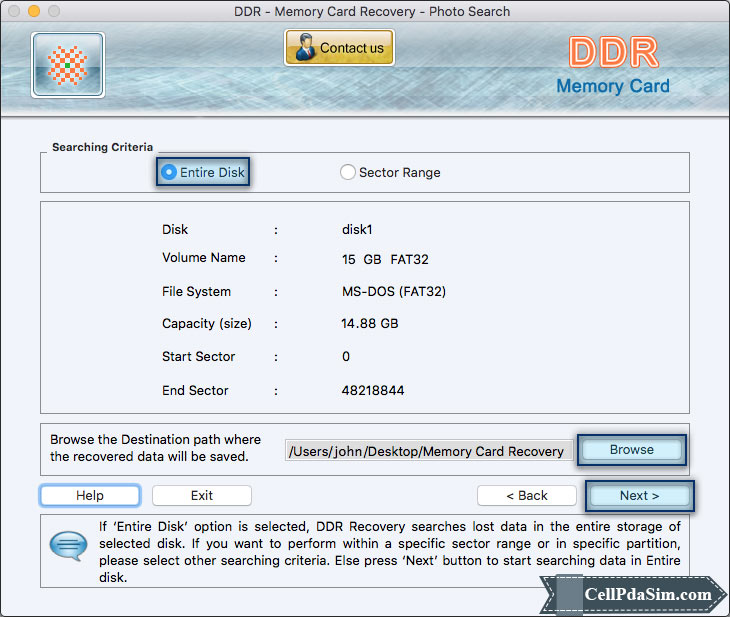
Task: Click the window title 'DDR - Memory Card Recovery'
Action: pos(372,11)
